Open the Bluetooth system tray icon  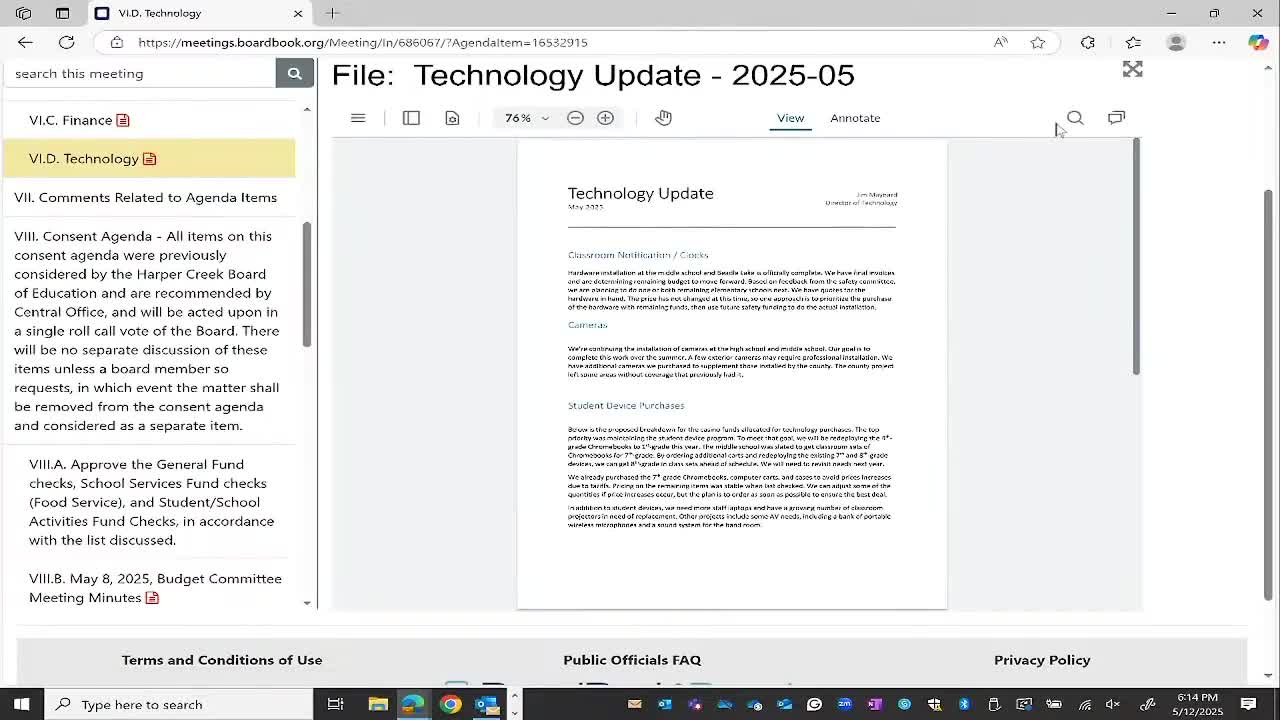pos(964,704)
